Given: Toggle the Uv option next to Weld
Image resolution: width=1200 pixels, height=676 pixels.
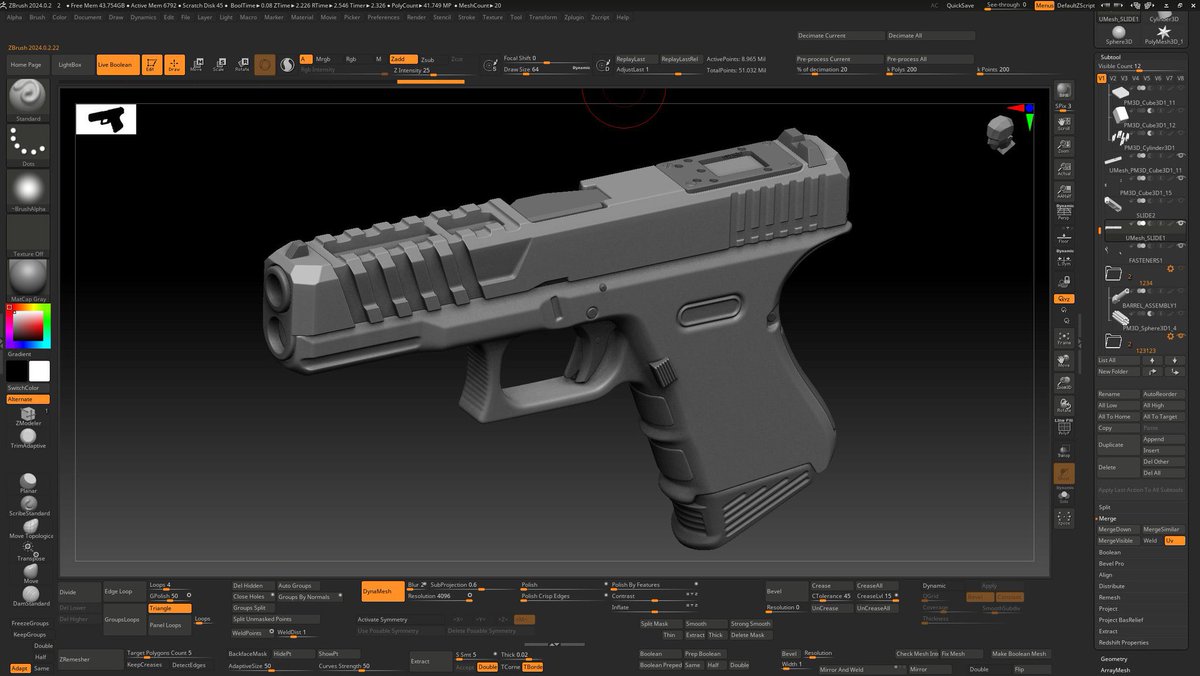Looking at the screenshot, I should pos(1175,540).
